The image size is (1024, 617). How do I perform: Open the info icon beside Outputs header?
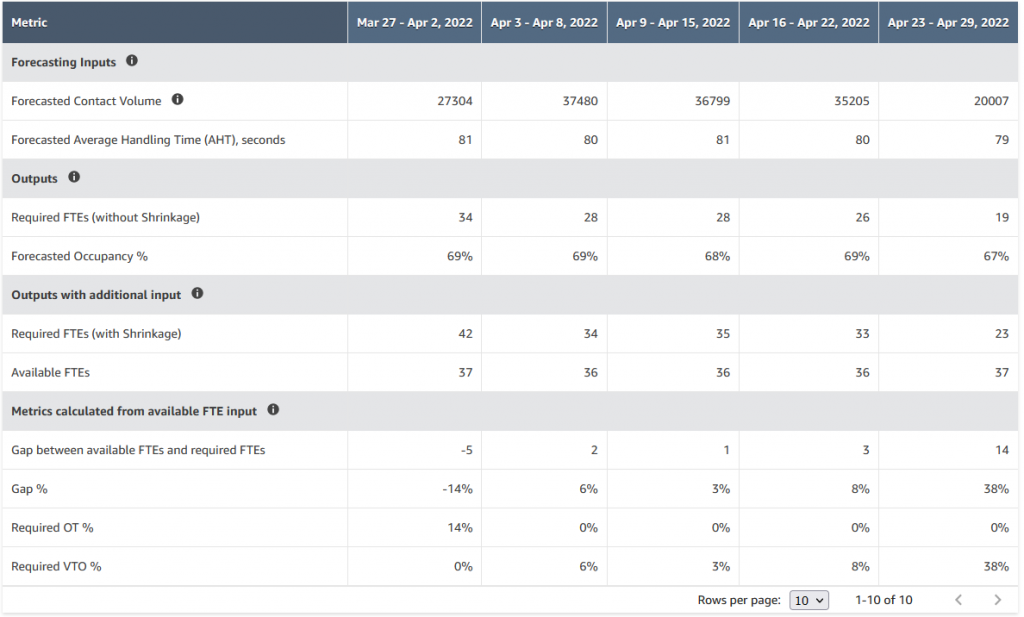tap(74, 177)
